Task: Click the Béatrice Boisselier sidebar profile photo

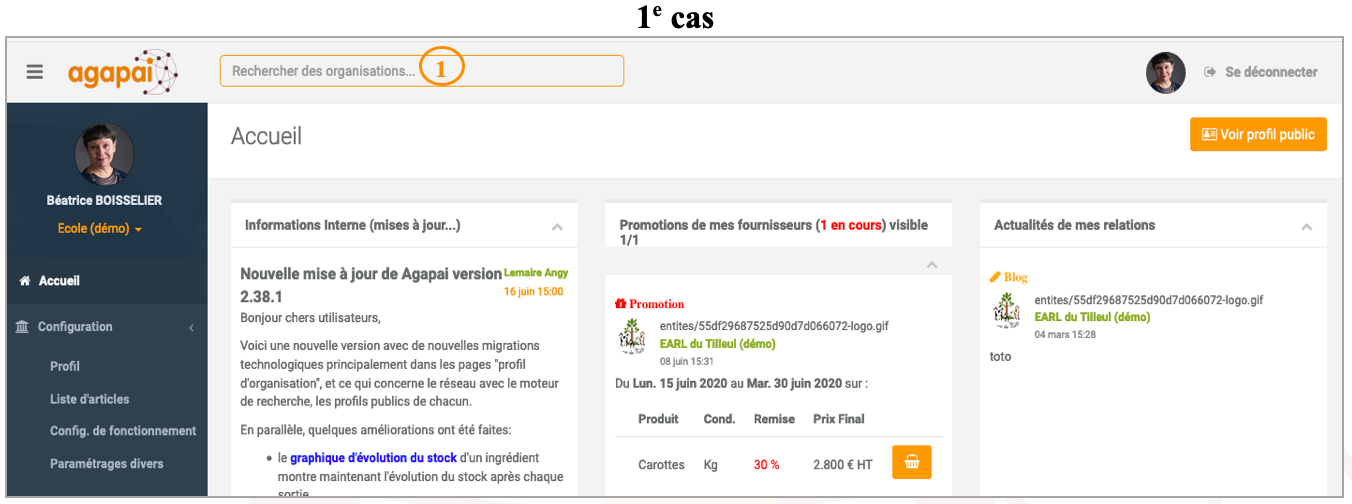Action: coord(105,154)
